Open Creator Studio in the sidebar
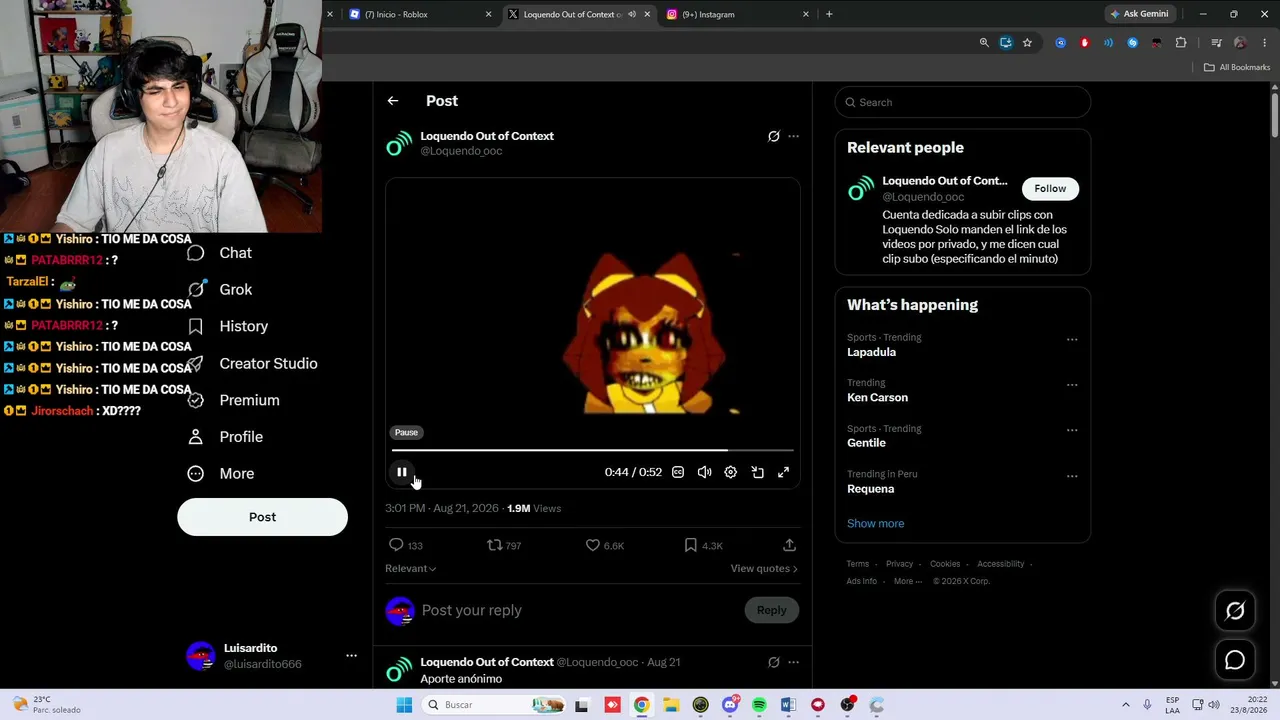The image size is (1280, 720). tap(253, 363)
